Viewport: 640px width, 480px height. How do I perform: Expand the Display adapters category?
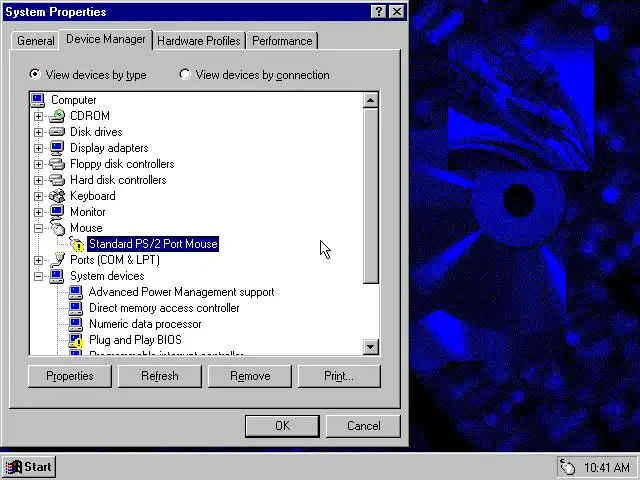pyautogui.click(x=38, y=148)
